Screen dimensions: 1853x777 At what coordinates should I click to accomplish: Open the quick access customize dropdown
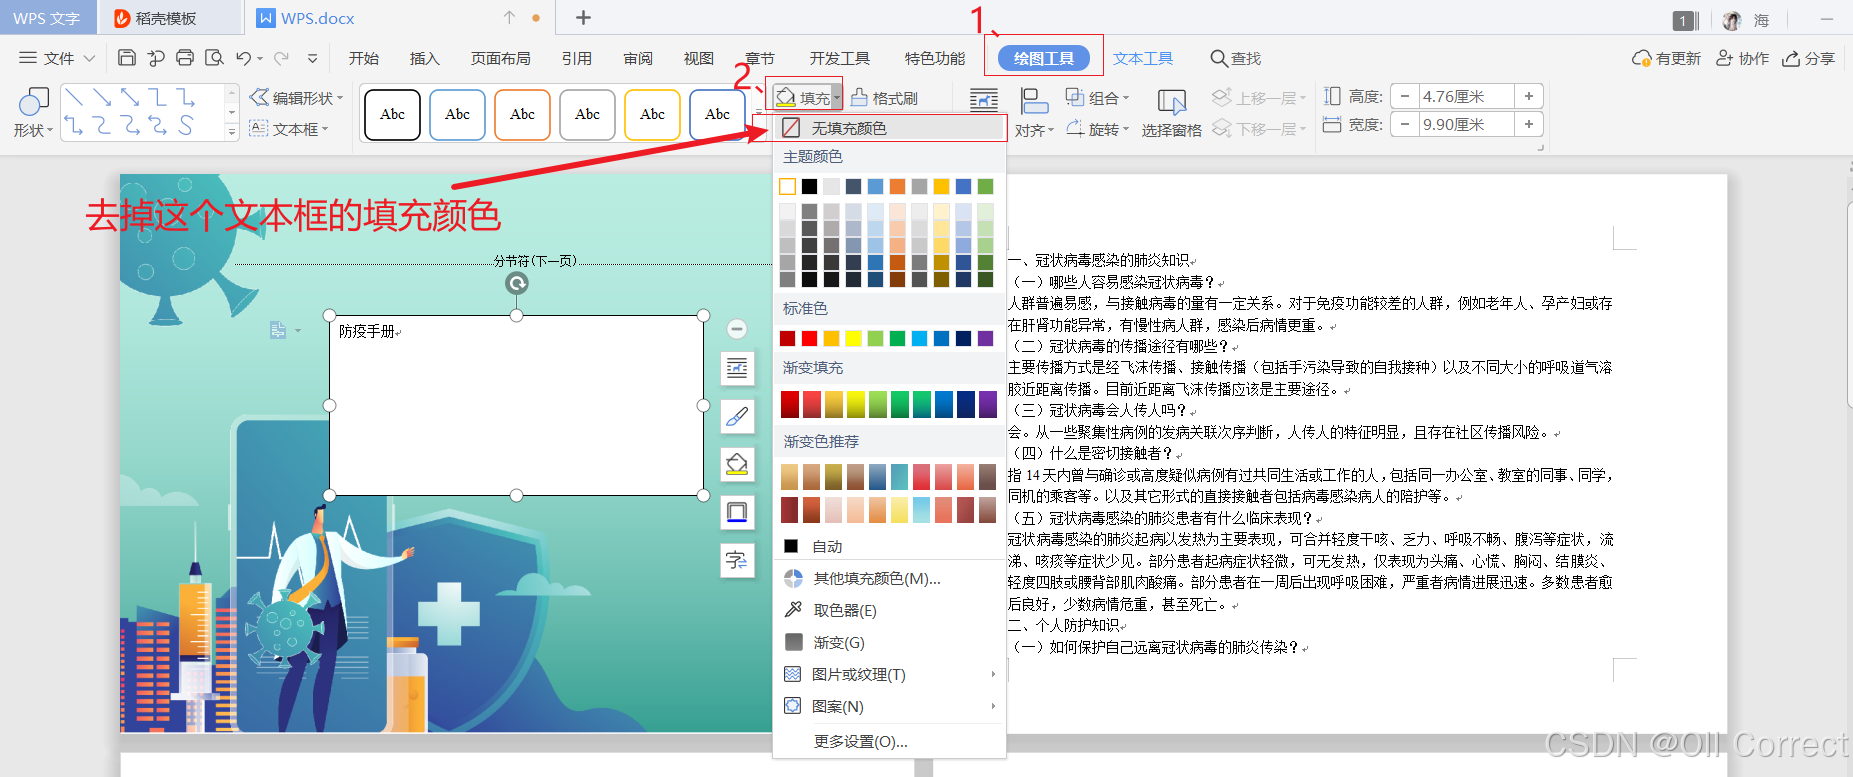[x=313, y=58]
